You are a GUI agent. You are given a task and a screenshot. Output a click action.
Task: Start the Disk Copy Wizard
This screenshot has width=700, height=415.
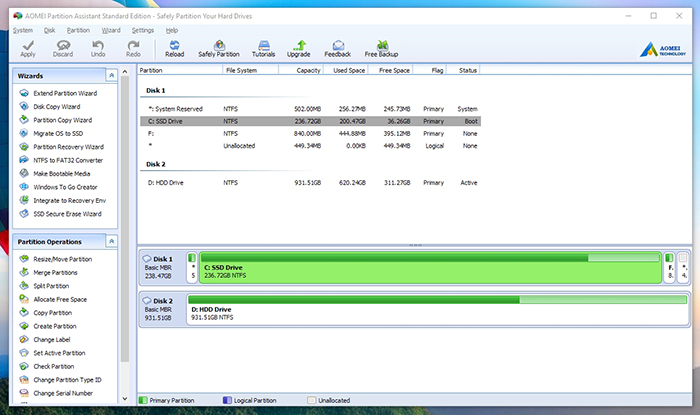[x=57, y=107]
